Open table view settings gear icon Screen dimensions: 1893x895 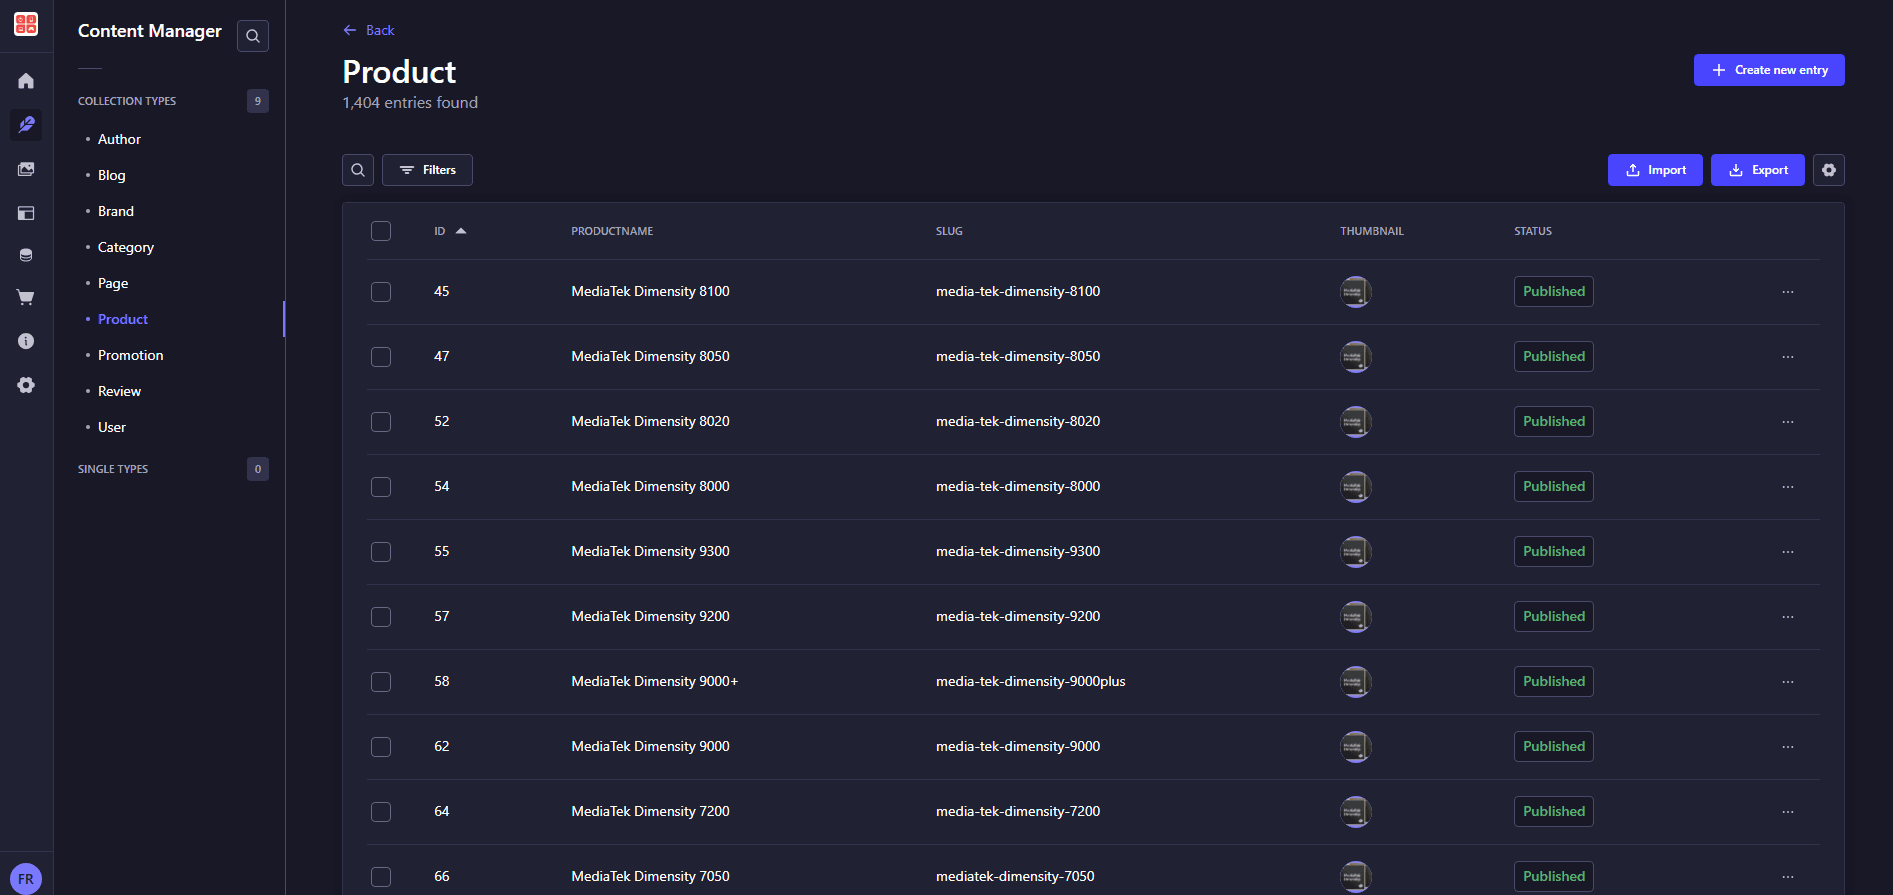point(1829,170)
